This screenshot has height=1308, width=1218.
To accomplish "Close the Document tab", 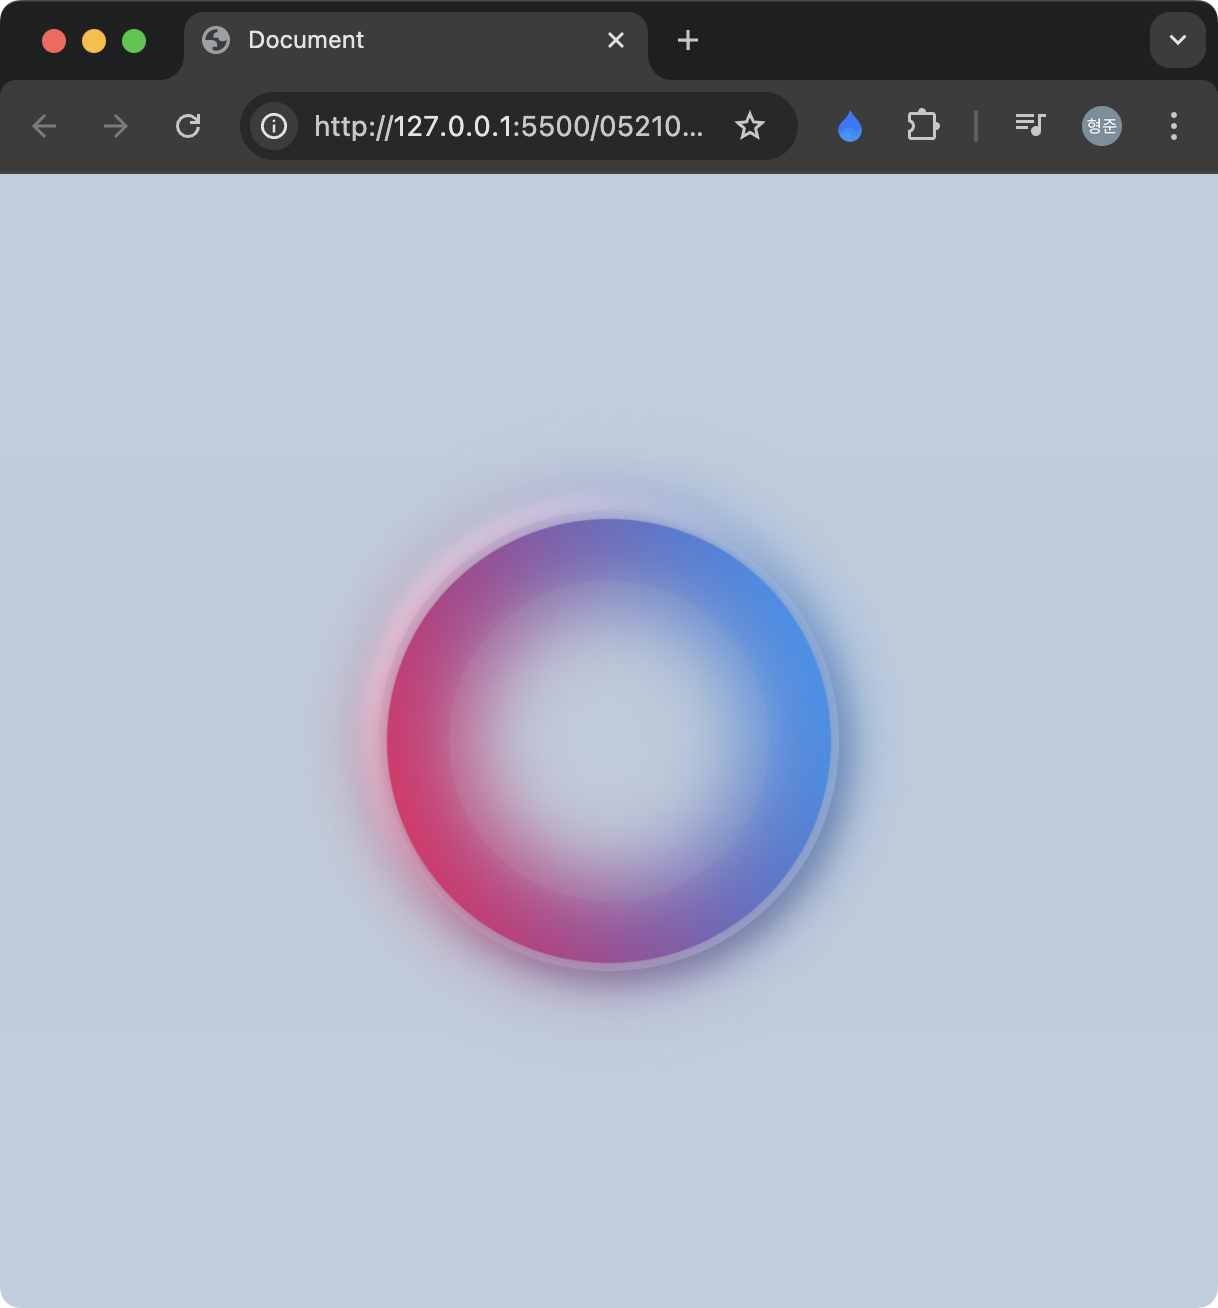I will 616,40.
